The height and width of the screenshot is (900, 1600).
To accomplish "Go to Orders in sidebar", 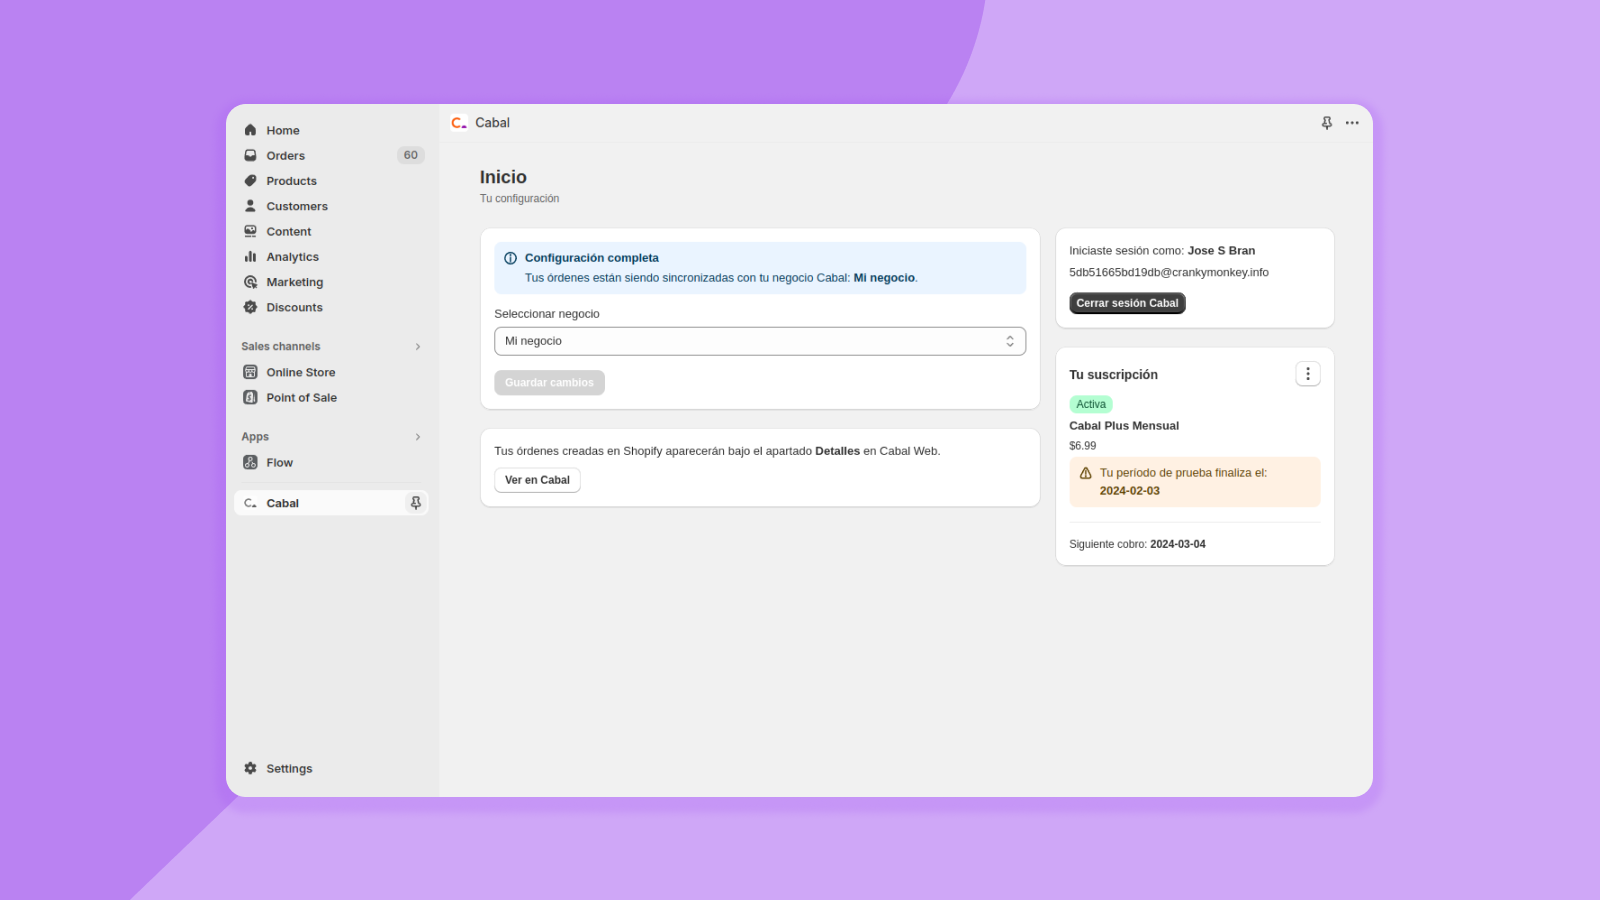I will click(x=286, y=155).
